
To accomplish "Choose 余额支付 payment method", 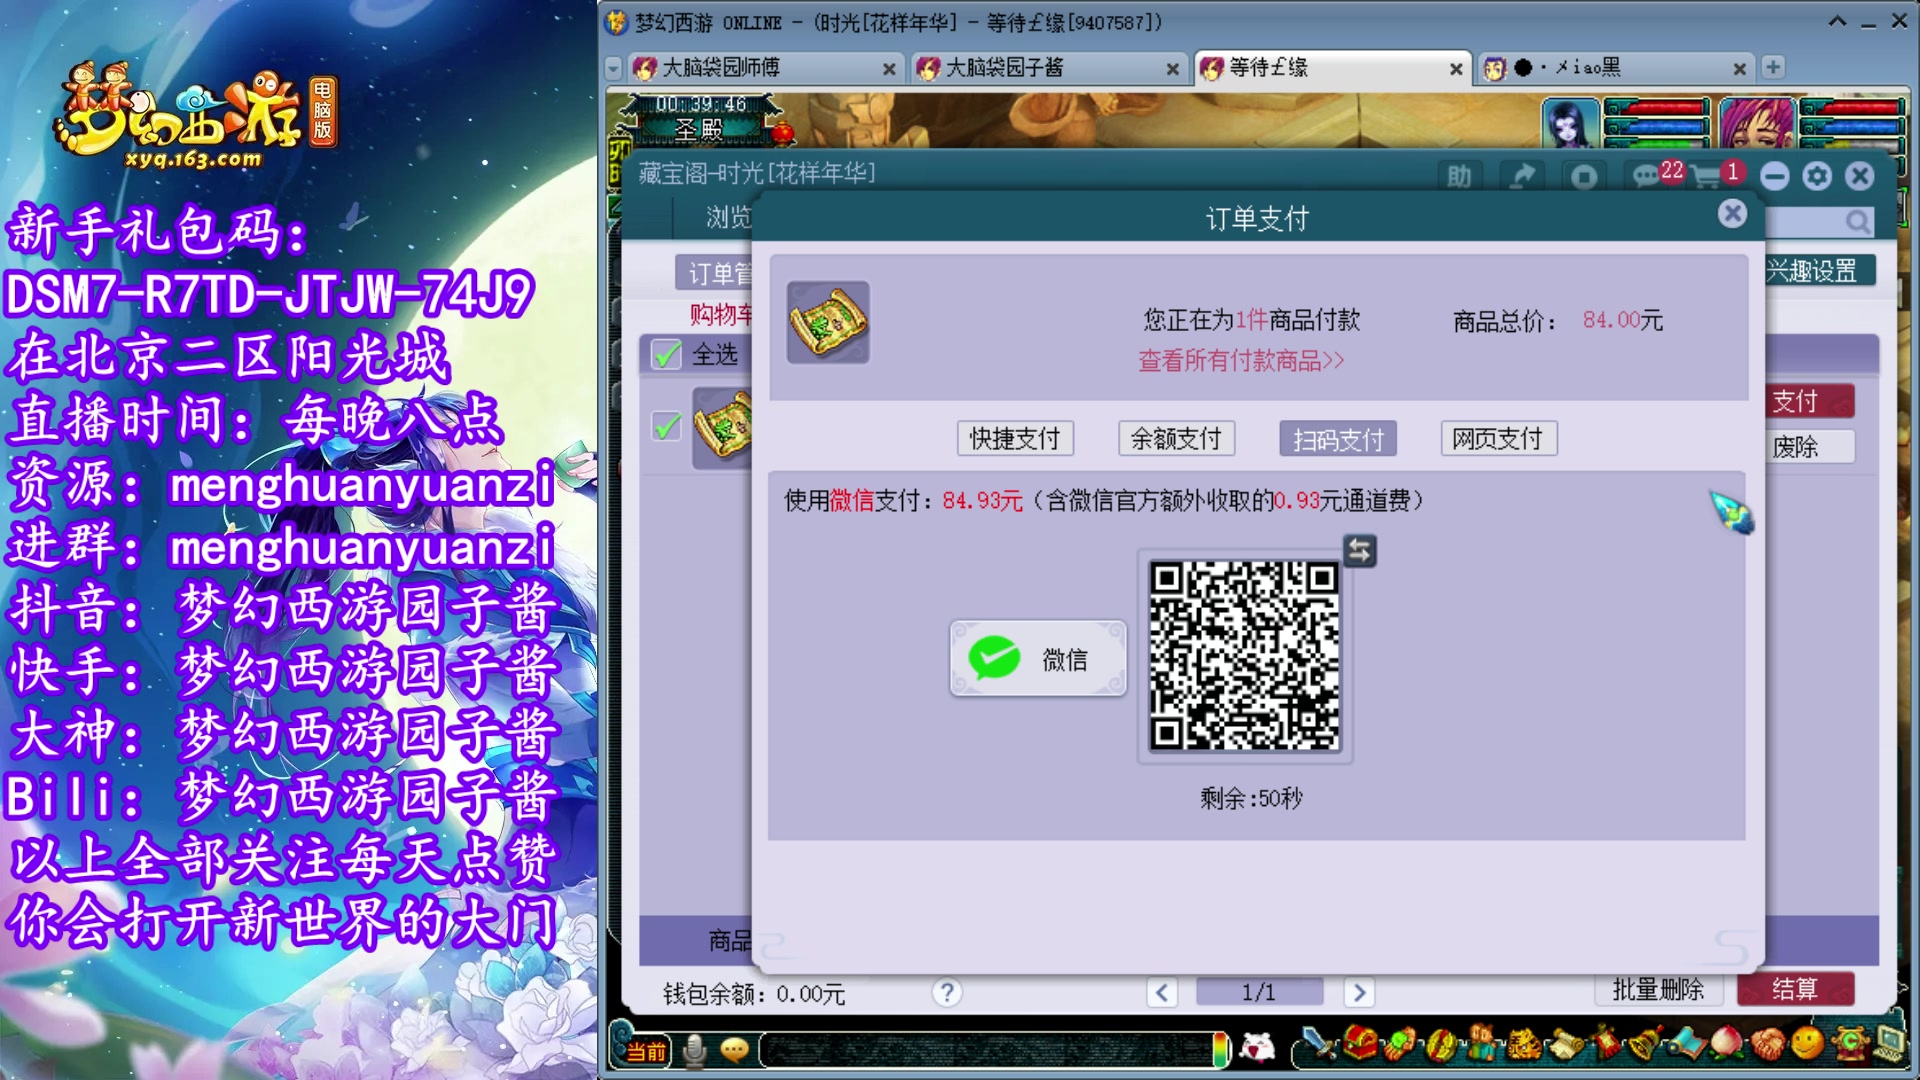I will pos(1176,438).
